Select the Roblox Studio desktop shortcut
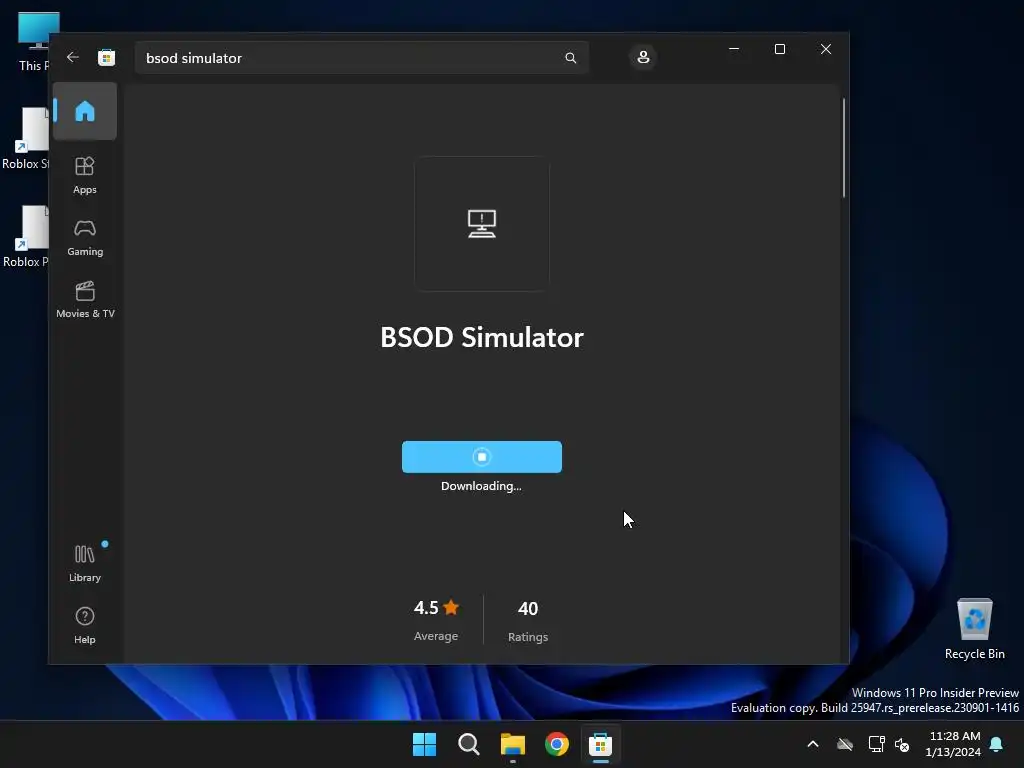The width and height of the screenshot is (1024, 768). (x=26, y=138)
